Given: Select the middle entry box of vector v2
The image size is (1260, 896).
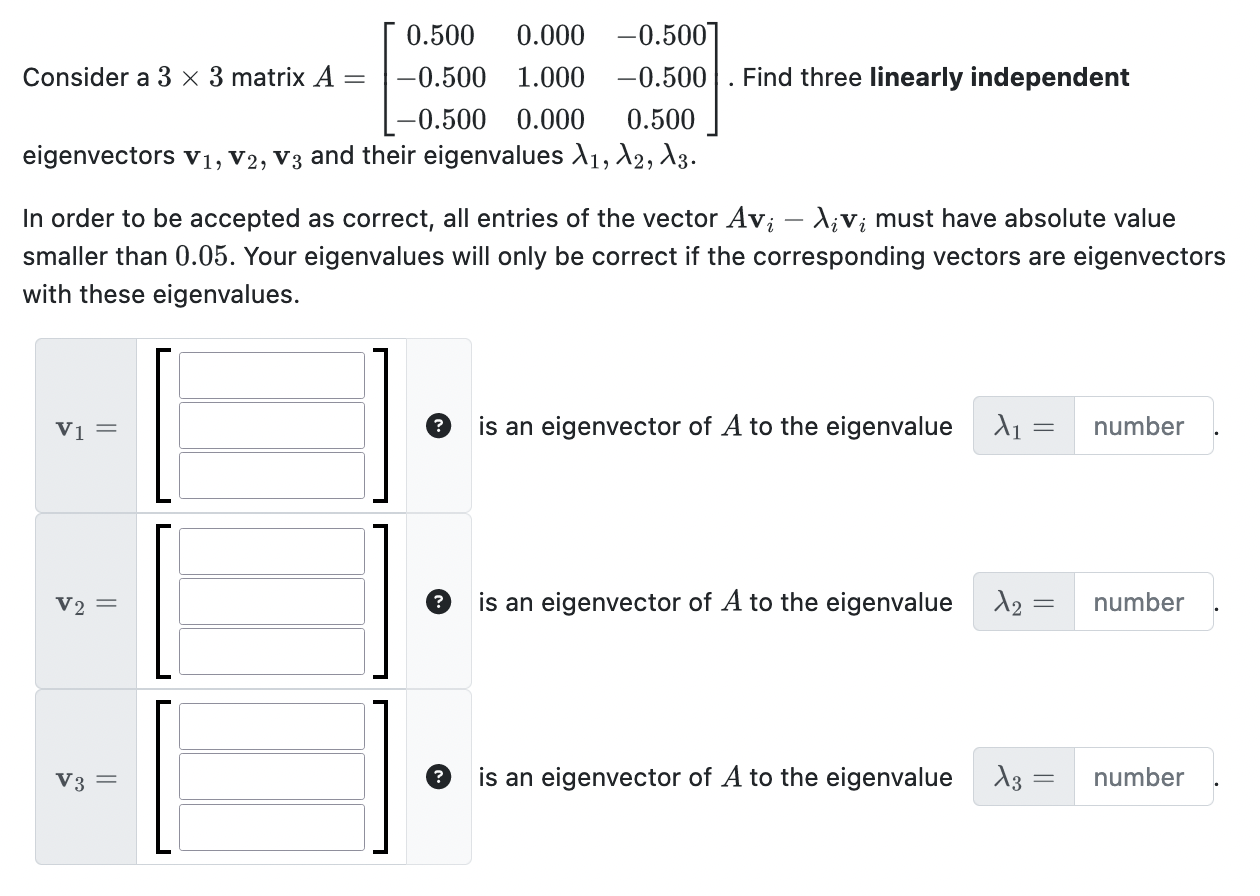Looking at the screenshot, I should coord(271,601).
